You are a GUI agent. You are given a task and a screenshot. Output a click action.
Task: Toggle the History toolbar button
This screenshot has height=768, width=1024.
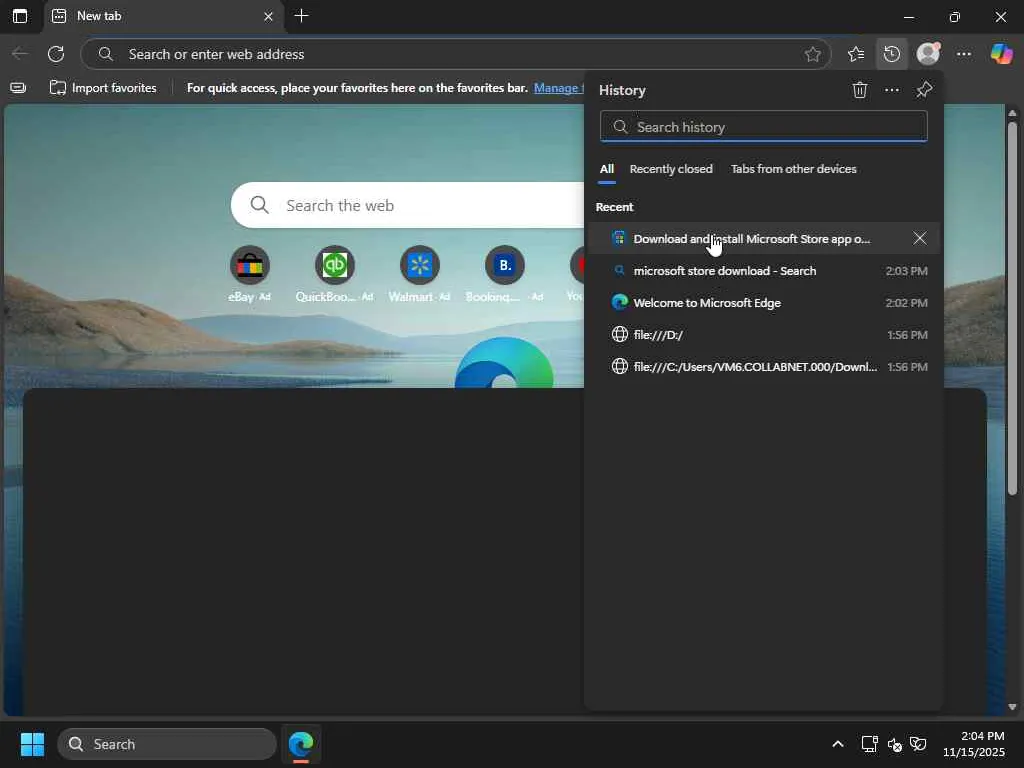(891, 54)
